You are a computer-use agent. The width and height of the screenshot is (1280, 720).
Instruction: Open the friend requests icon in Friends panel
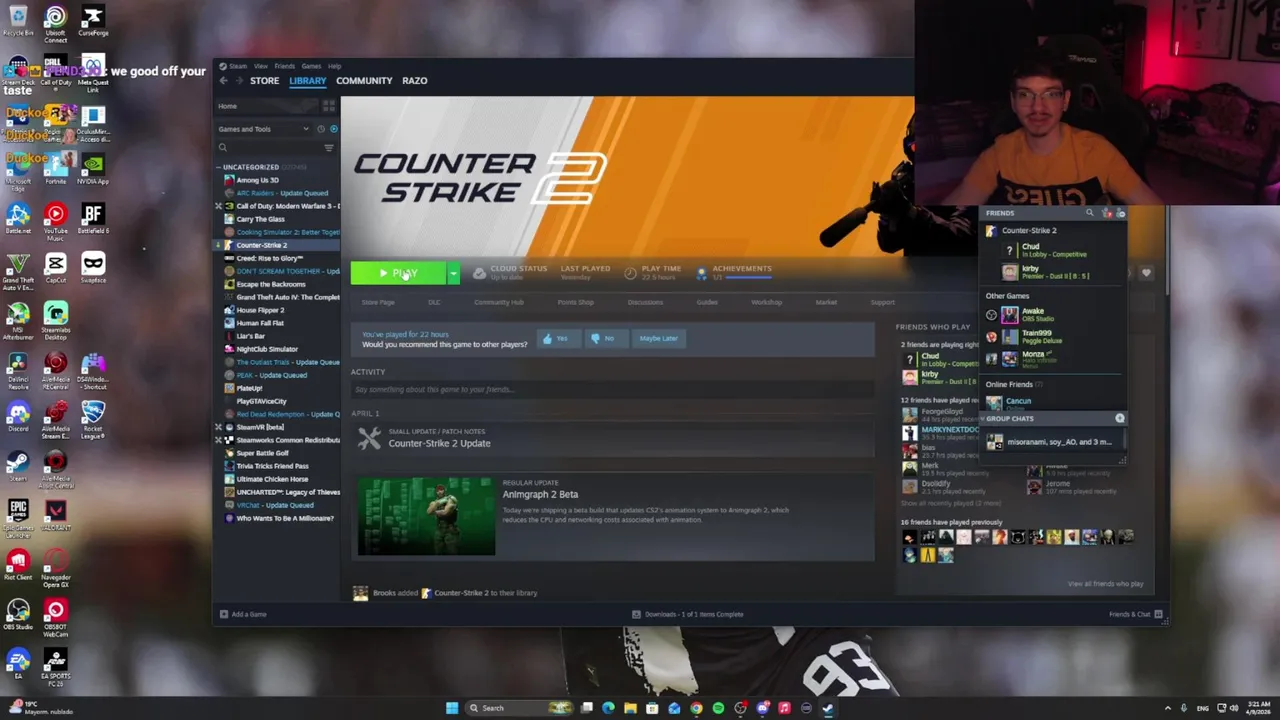1106,213
